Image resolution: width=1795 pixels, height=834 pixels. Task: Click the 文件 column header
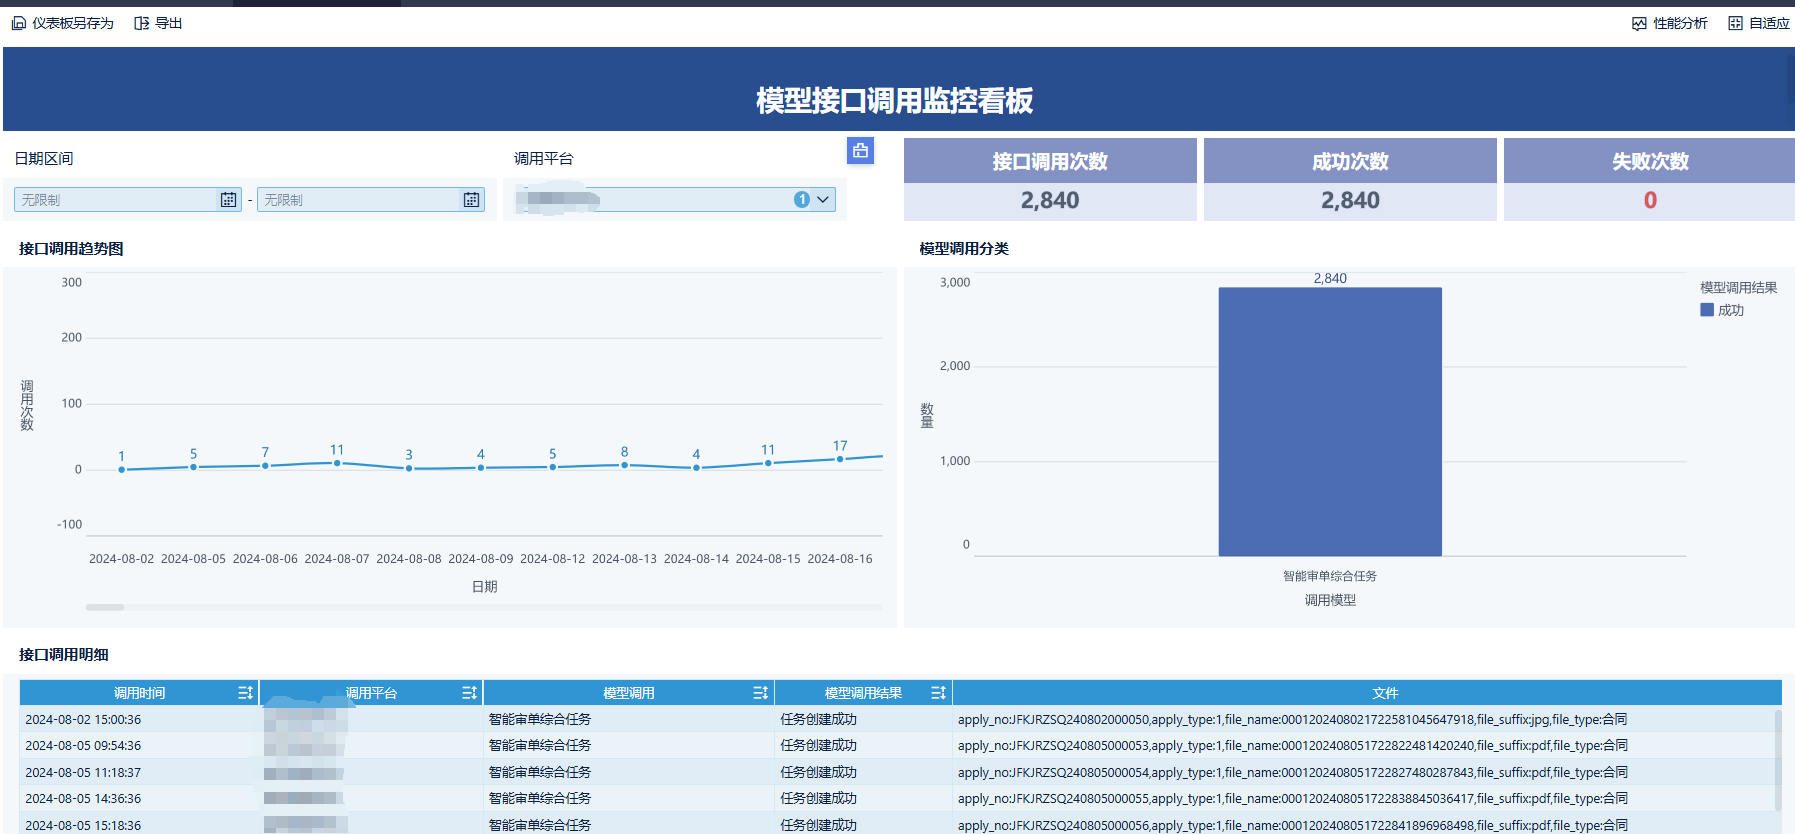coord(1384,693)
